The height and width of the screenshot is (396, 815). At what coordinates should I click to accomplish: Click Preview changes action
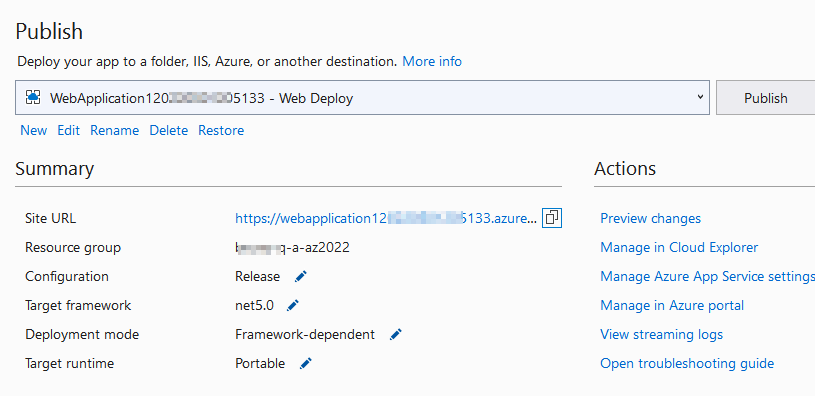650,218
